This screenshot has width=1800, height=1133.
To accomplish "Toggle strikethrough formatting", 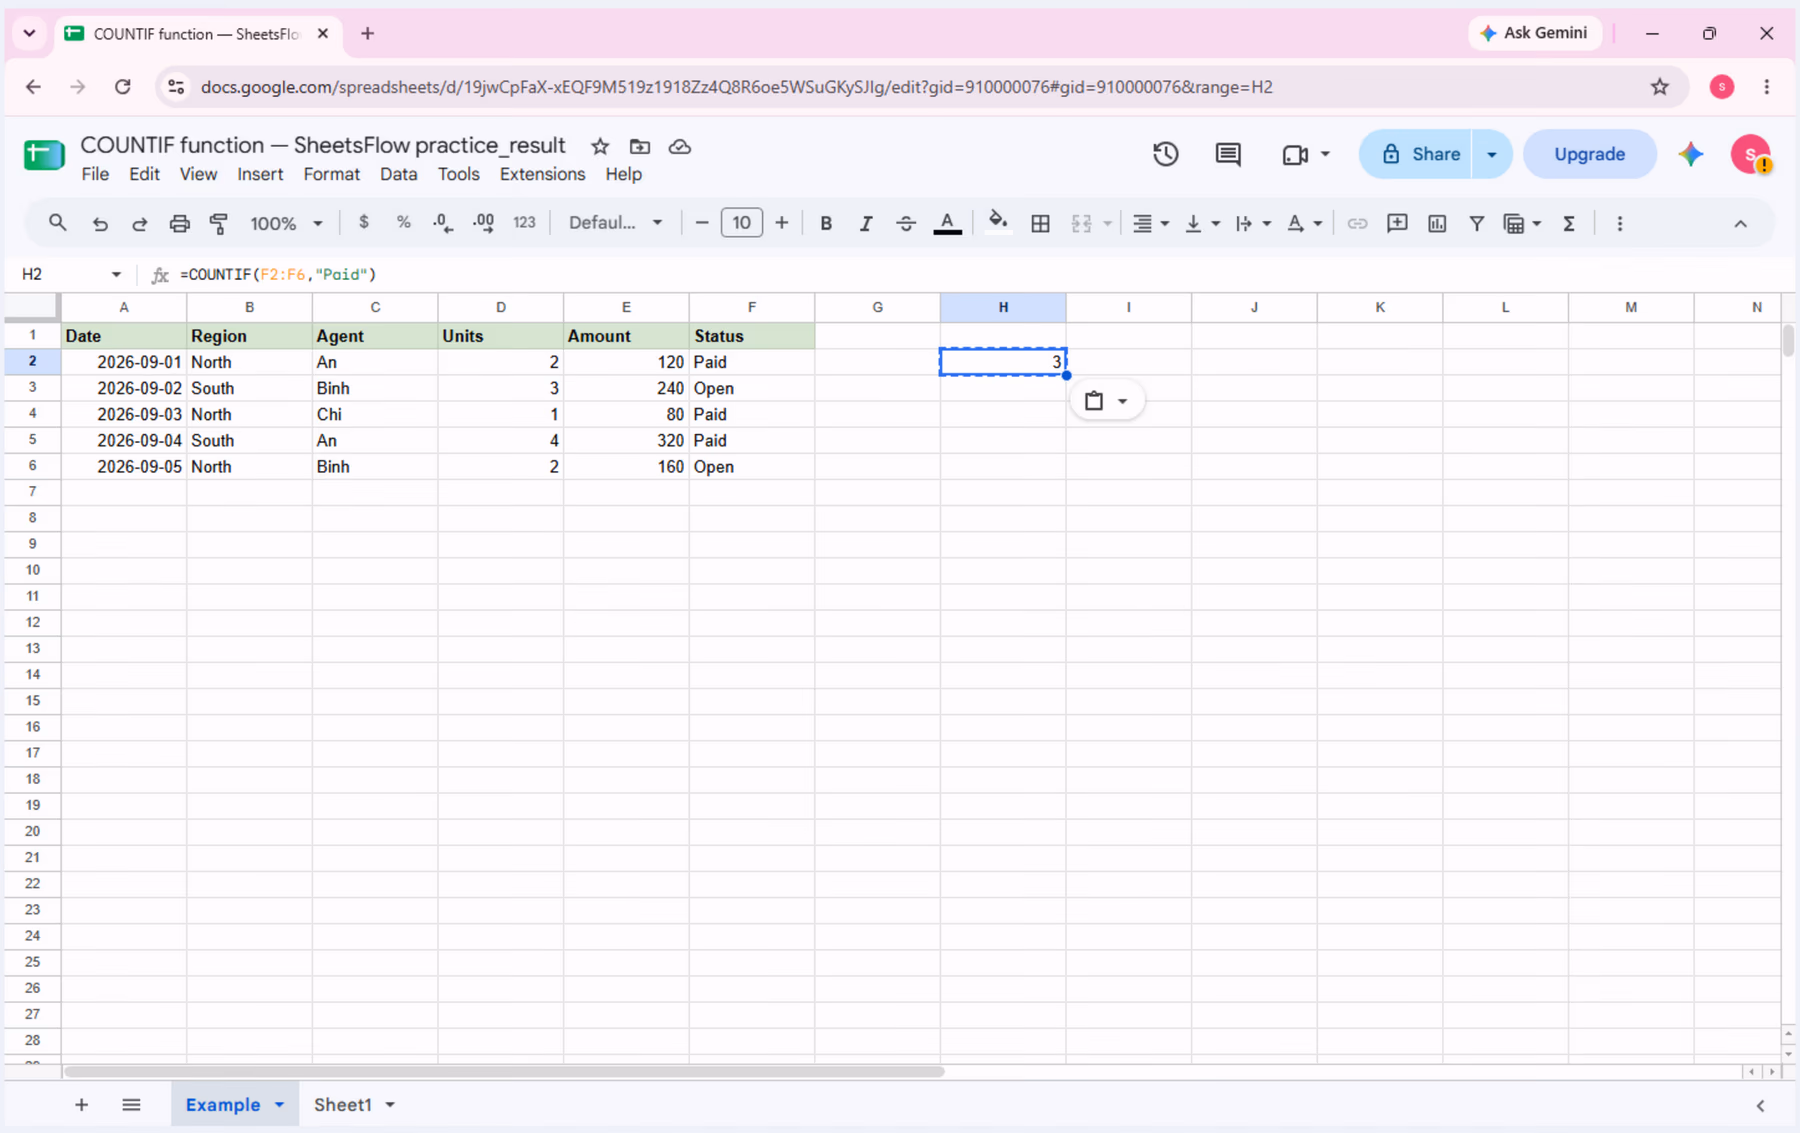I will click(906, 223).
